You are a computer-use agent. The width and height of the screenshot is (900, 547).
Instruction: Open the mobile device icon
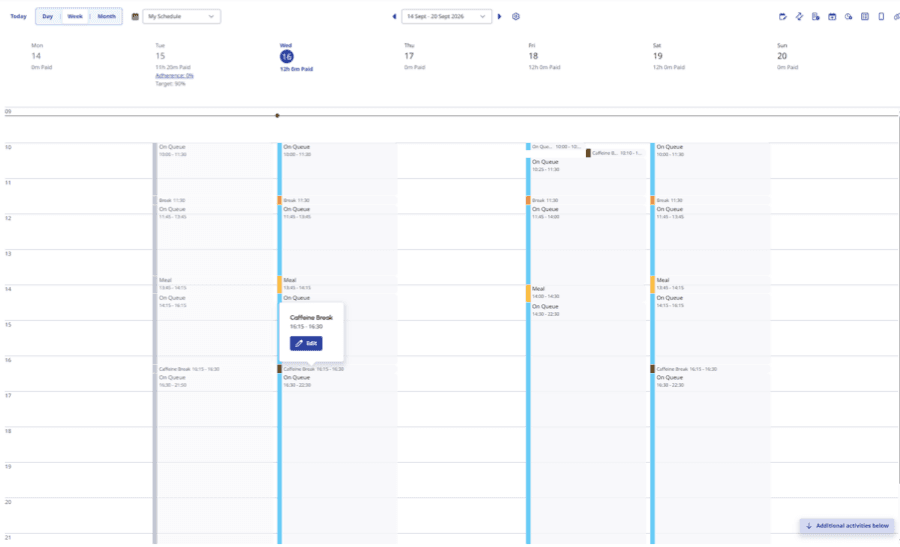tap(881, 17)
